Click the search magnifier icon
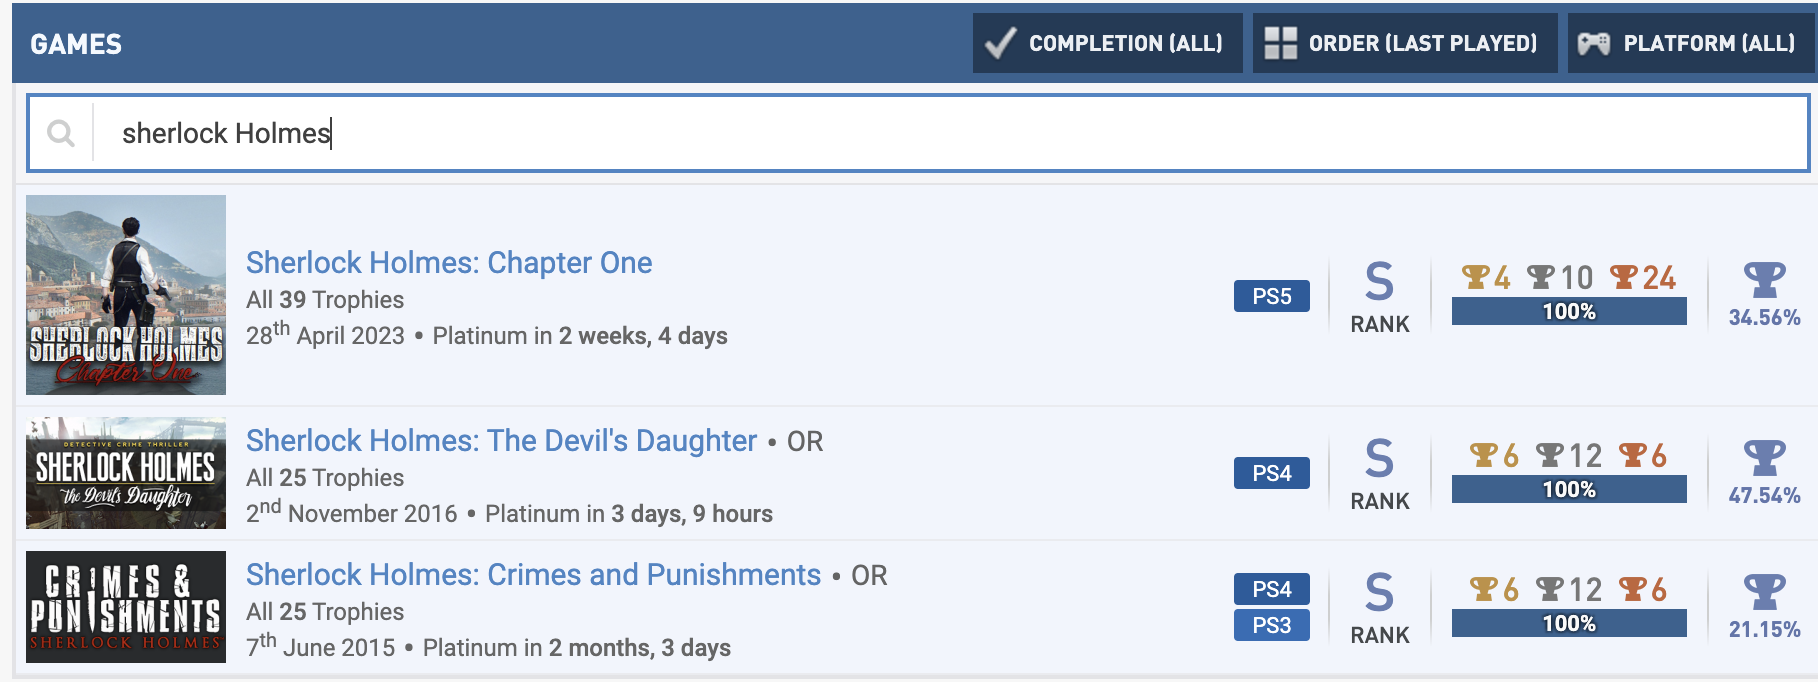This screenshot has height=682, width=1818. 61,133
